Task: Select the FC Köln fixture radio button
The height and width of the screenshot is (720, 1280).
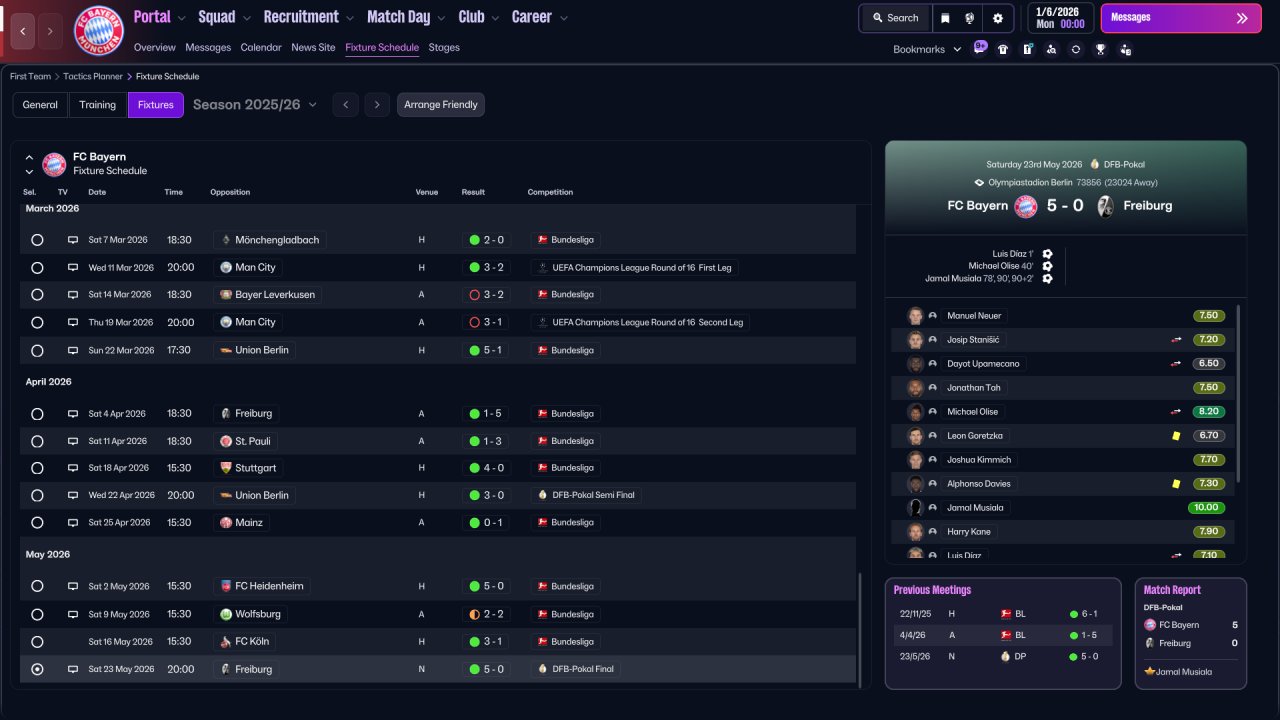Action: pyautogui.click(x=37, y=642)
